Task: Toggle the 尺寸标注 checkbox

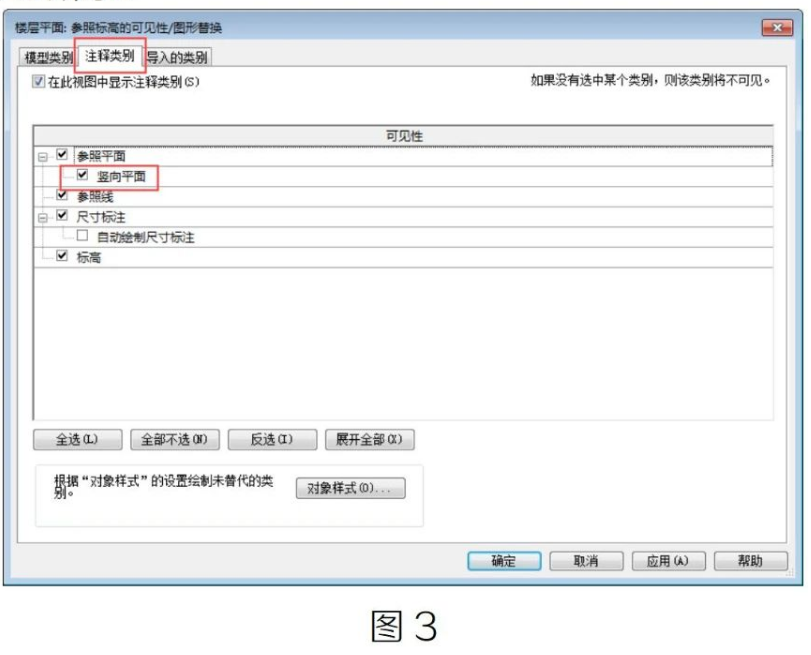Action: (62, 215)
